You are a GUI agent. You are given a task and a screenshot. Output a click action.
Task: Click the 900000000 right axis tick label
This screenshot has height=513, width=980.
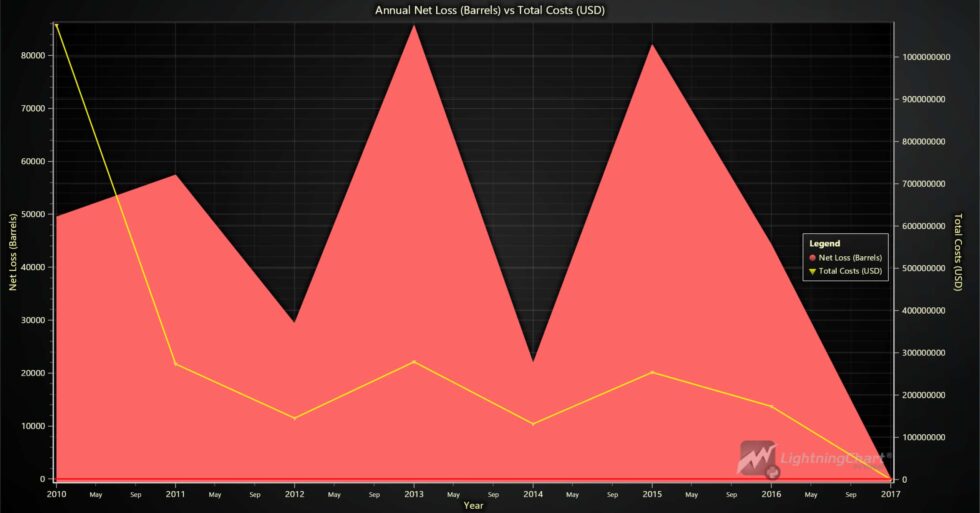[924, 99]
